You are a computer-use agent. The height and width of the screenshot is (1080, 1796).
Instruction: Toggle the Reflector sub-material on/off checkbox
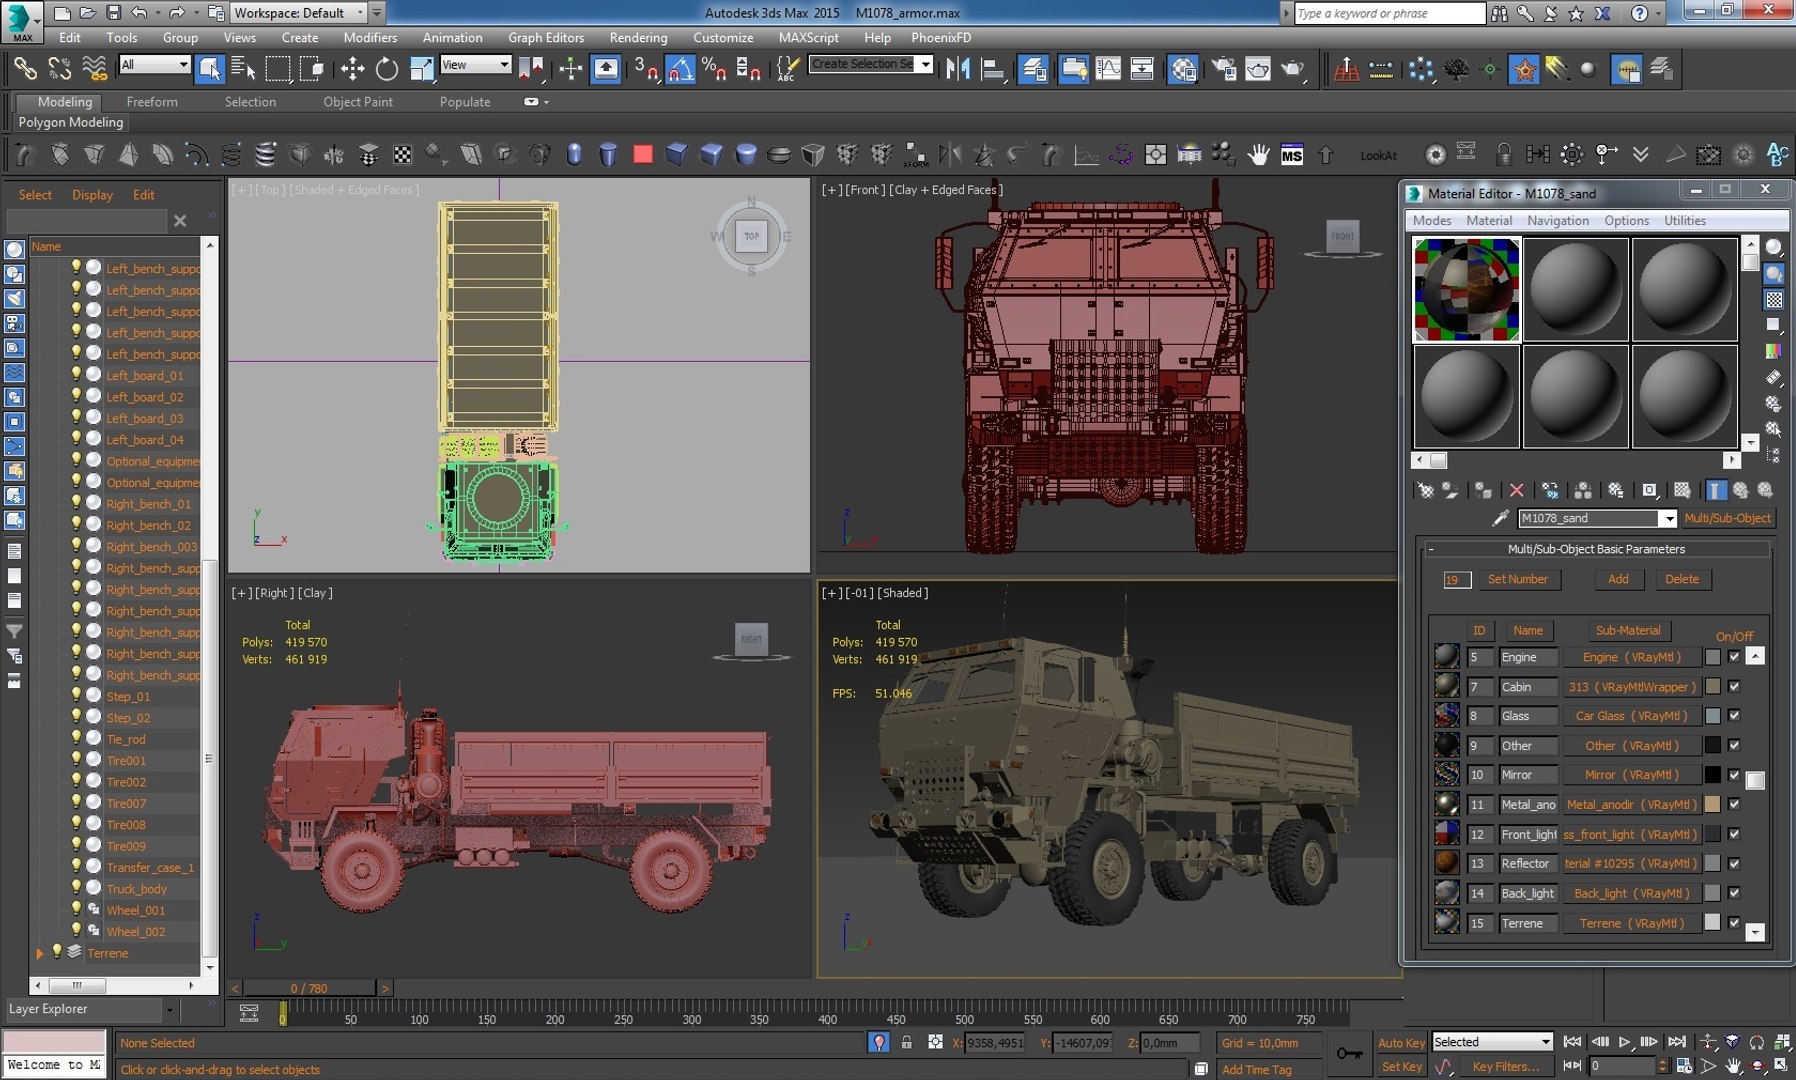(x=1734, y=863)
